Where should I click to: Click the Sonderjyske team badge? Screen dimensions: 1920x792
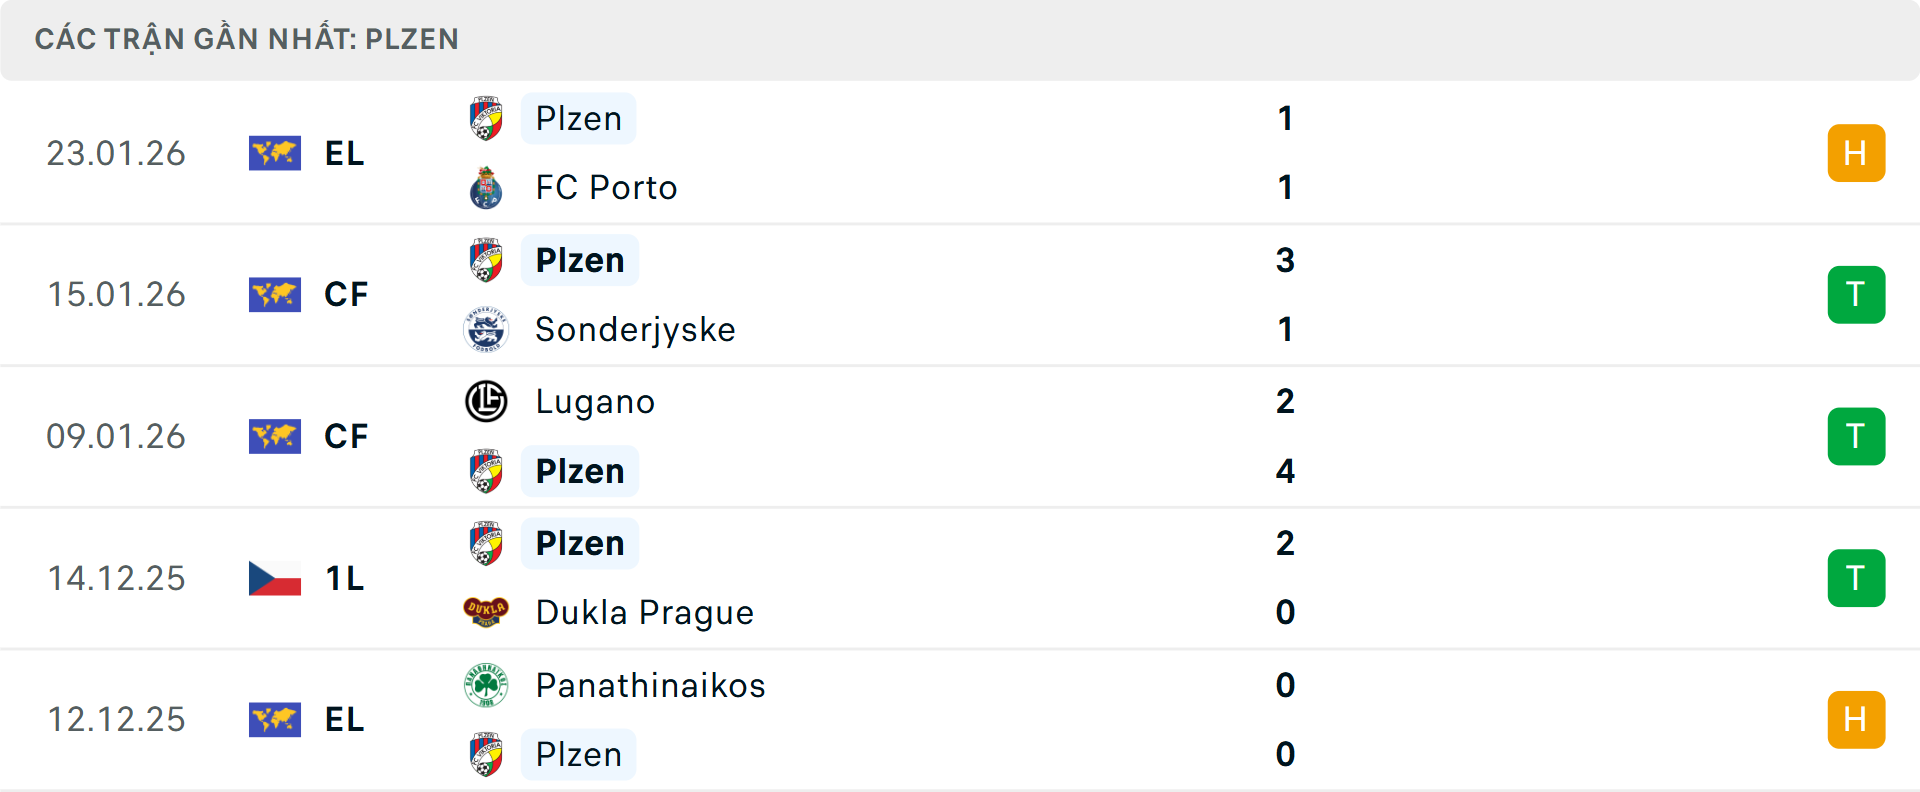click(x=487, y=330)
